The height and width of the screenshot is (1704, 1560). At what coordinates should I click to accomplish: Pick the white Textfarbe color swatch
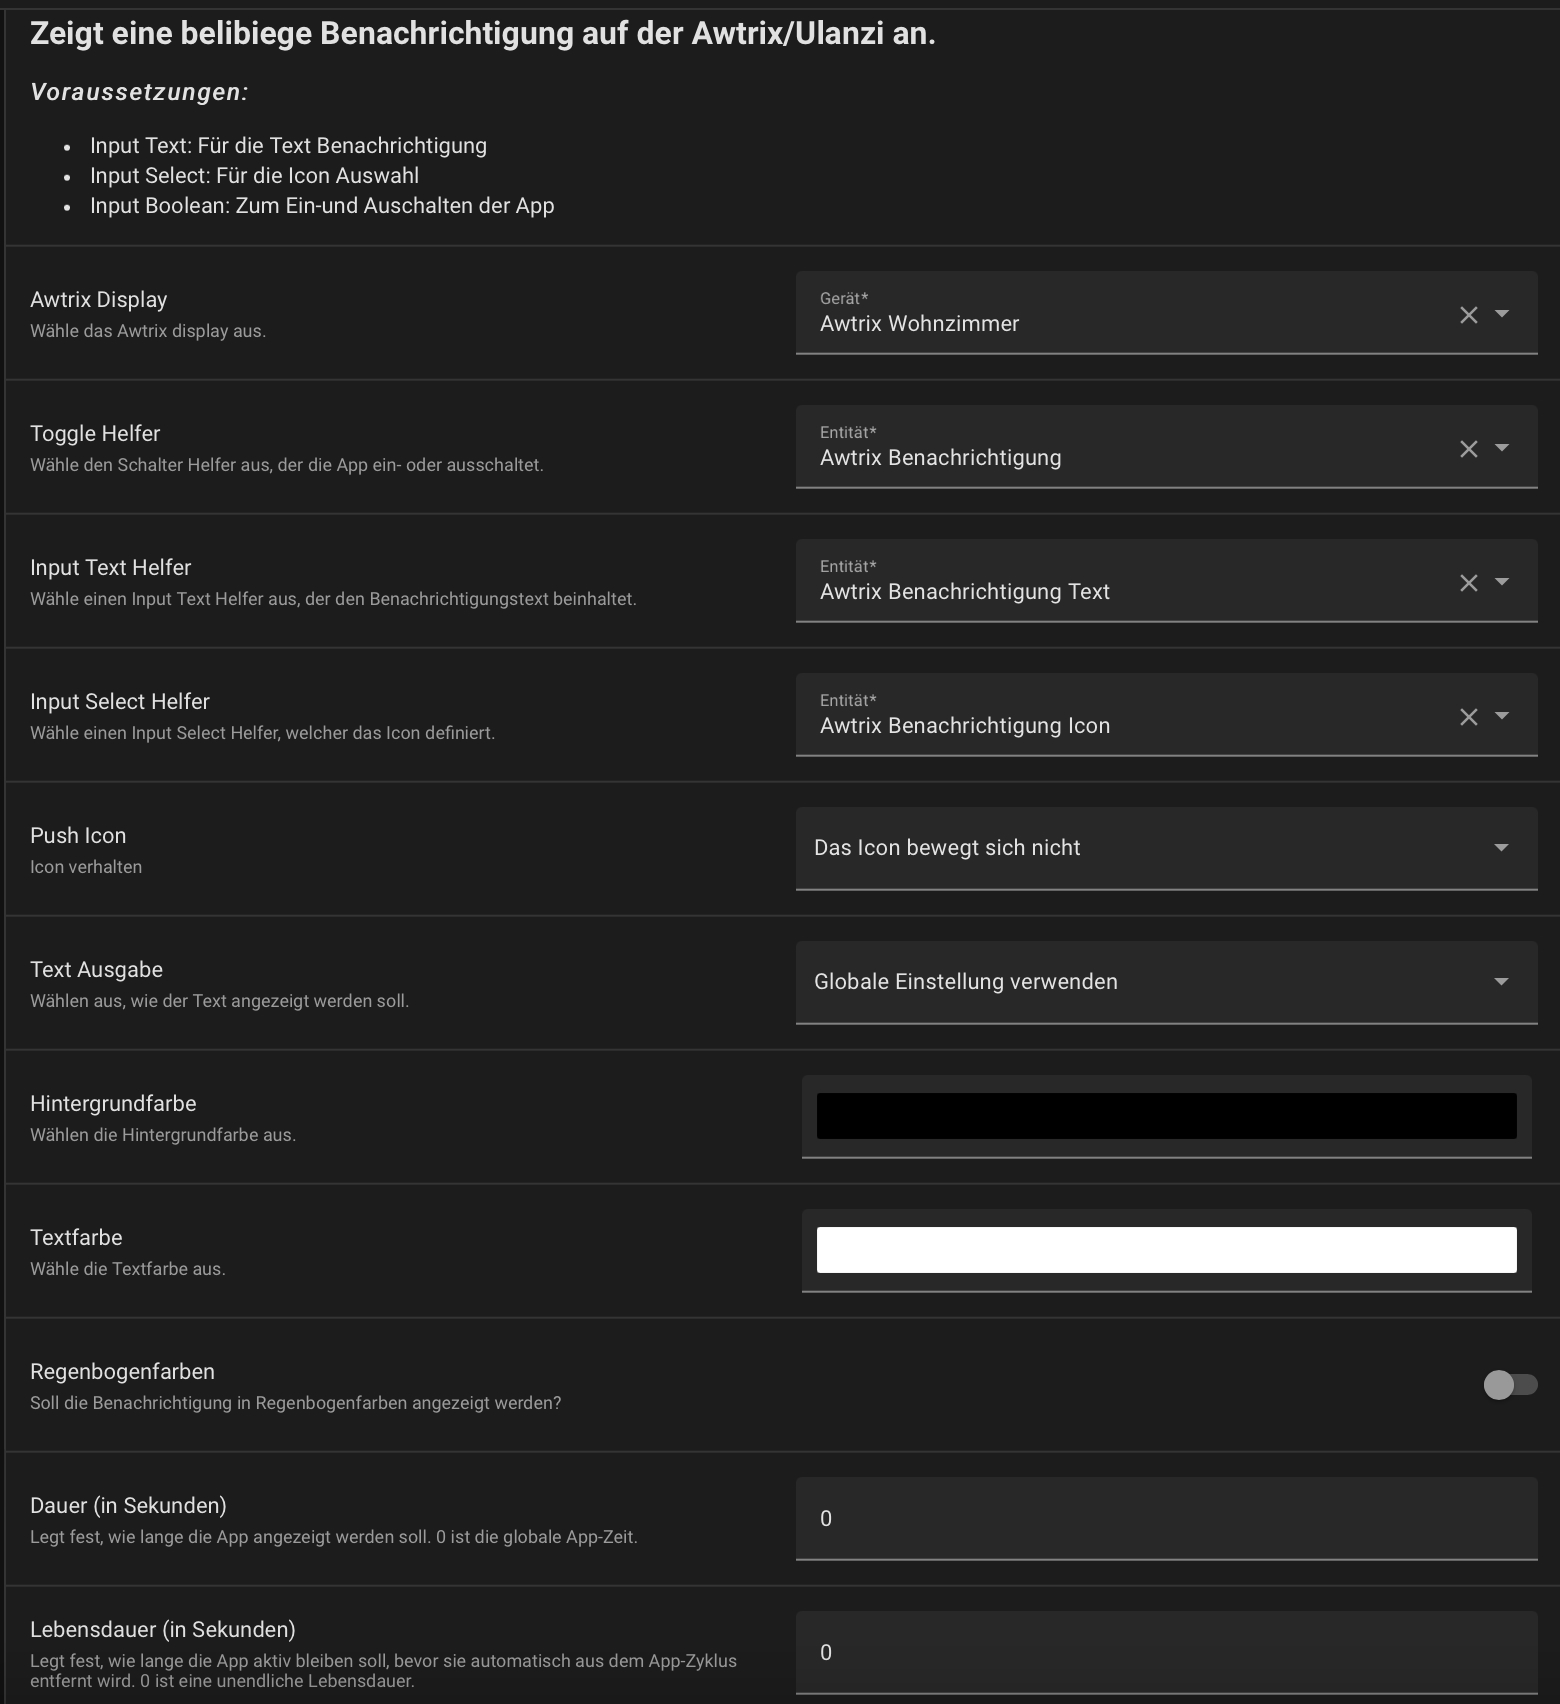click(x=1166, y=1250)
